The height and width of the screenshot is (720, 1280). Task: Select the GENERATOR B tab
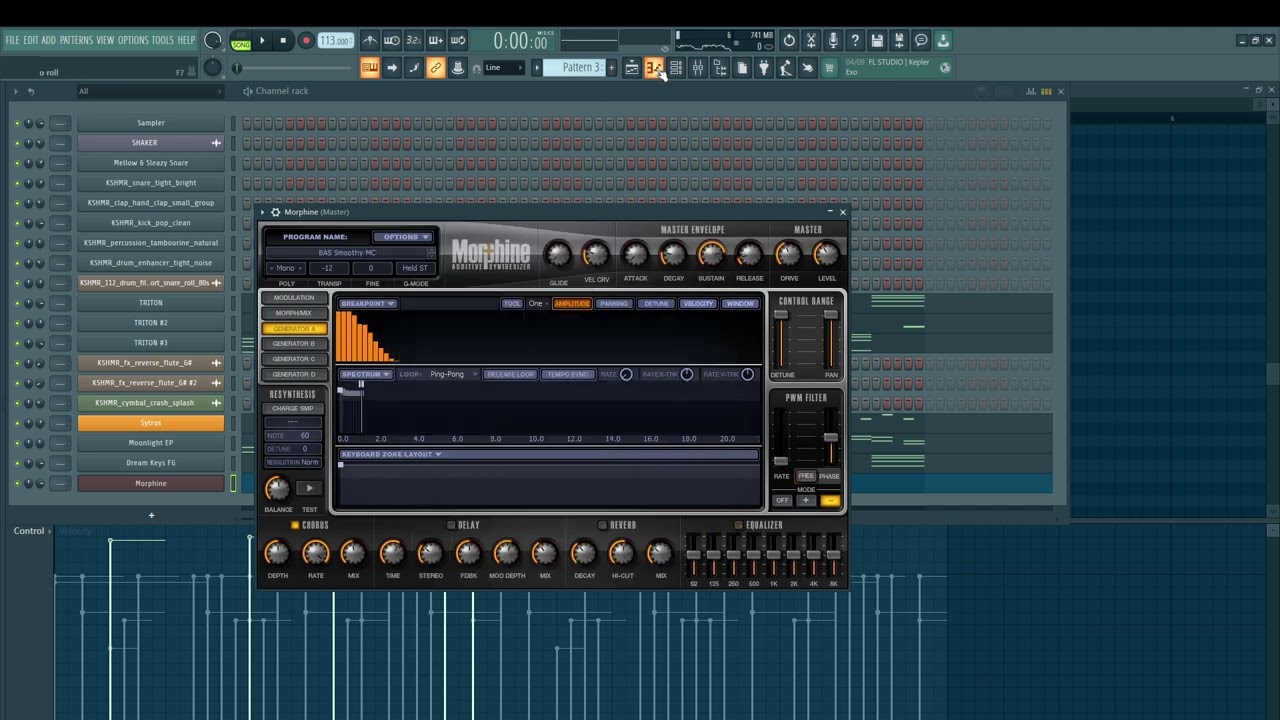[294, 344]
